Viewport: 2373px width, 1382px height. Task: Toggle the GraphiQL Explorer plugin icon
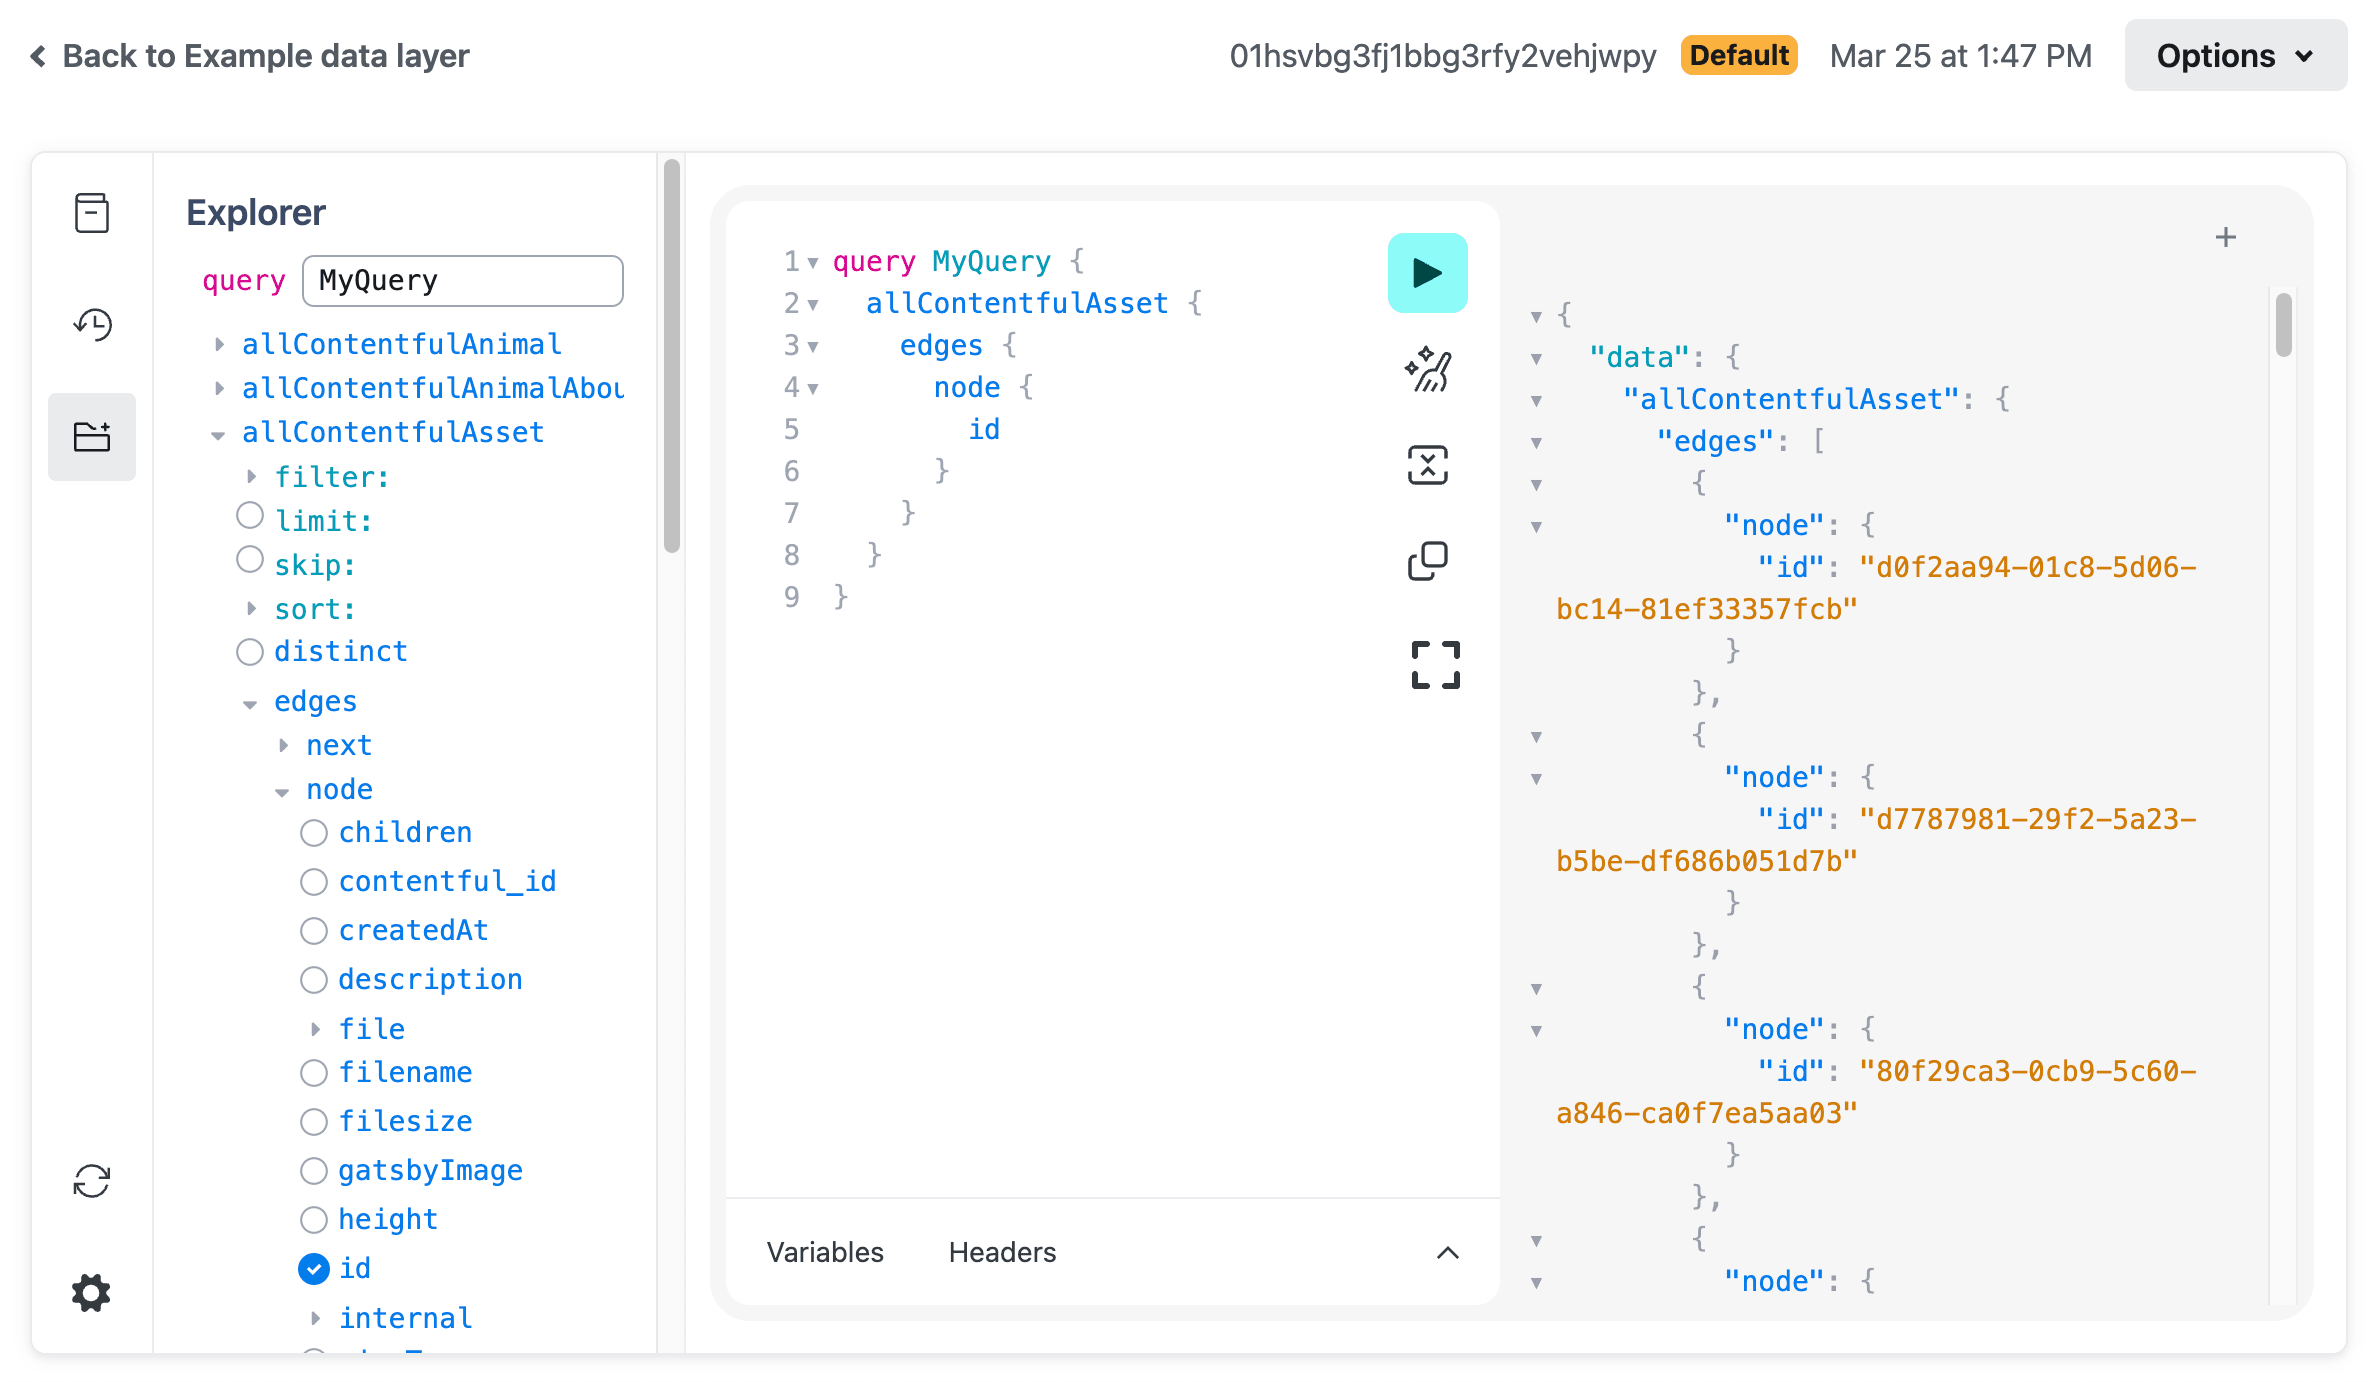tap(92, 437)
